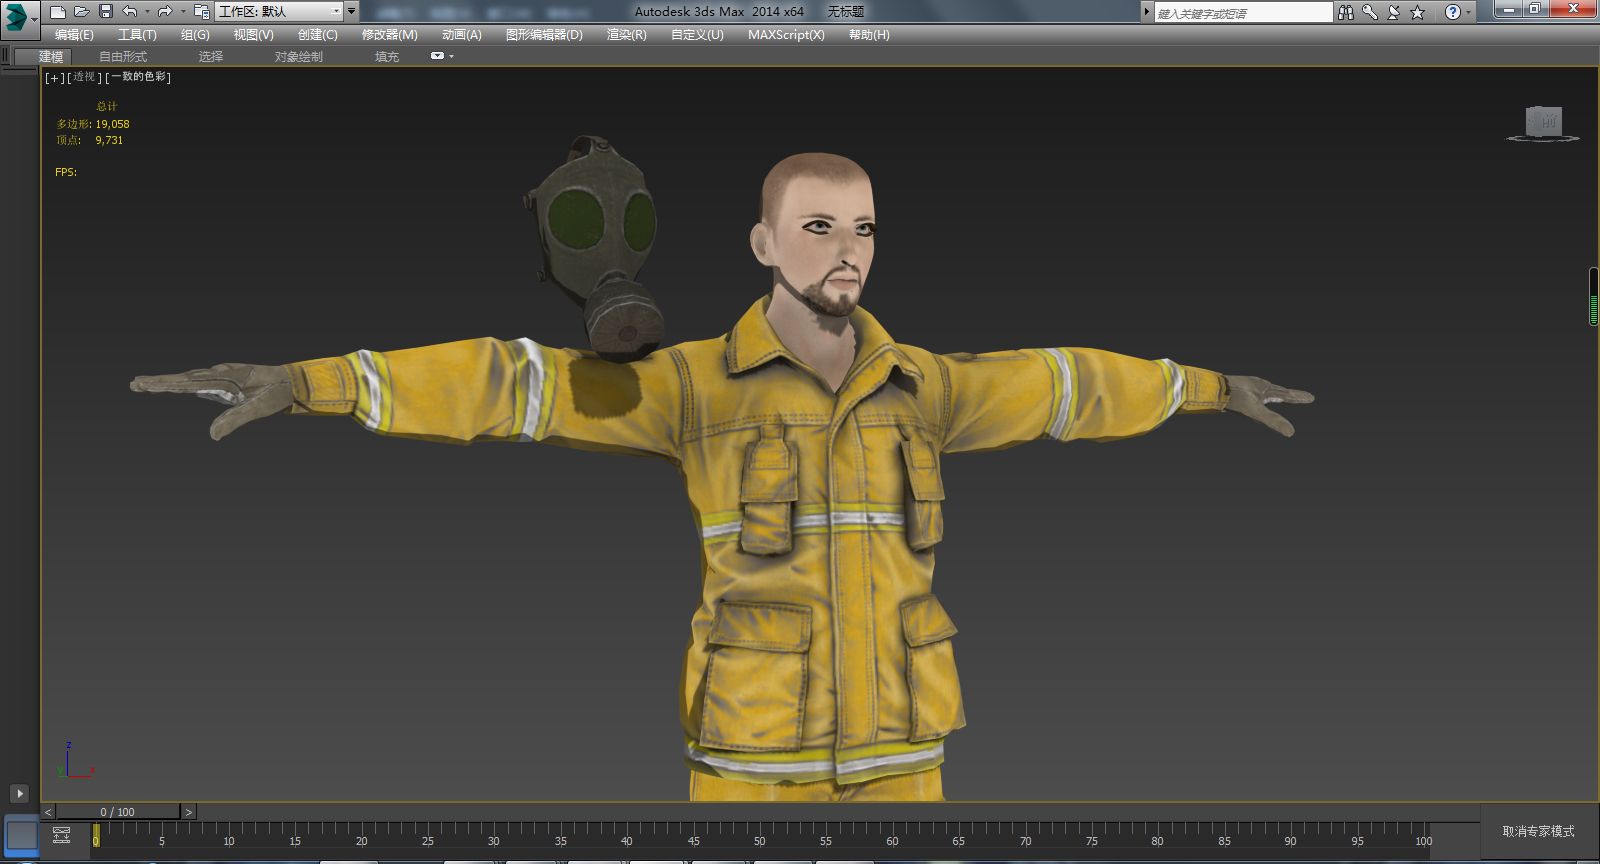Switch to the 自由形式 ribbon tab
1600x864 pixels.
(x=123, y=56)
